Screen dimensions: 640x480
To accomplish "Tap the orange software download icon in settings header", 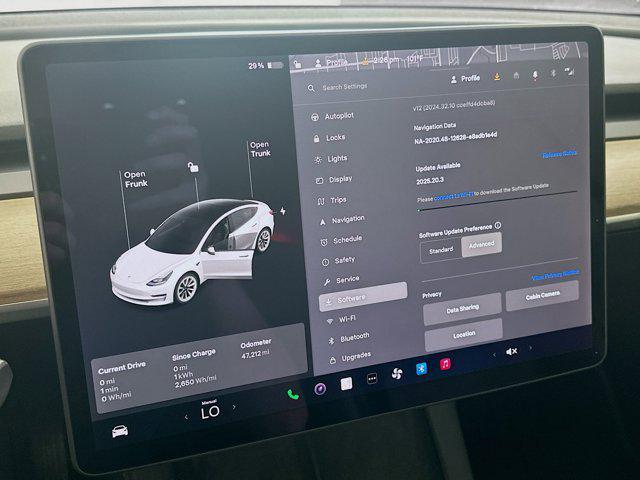I will point(497,76).
